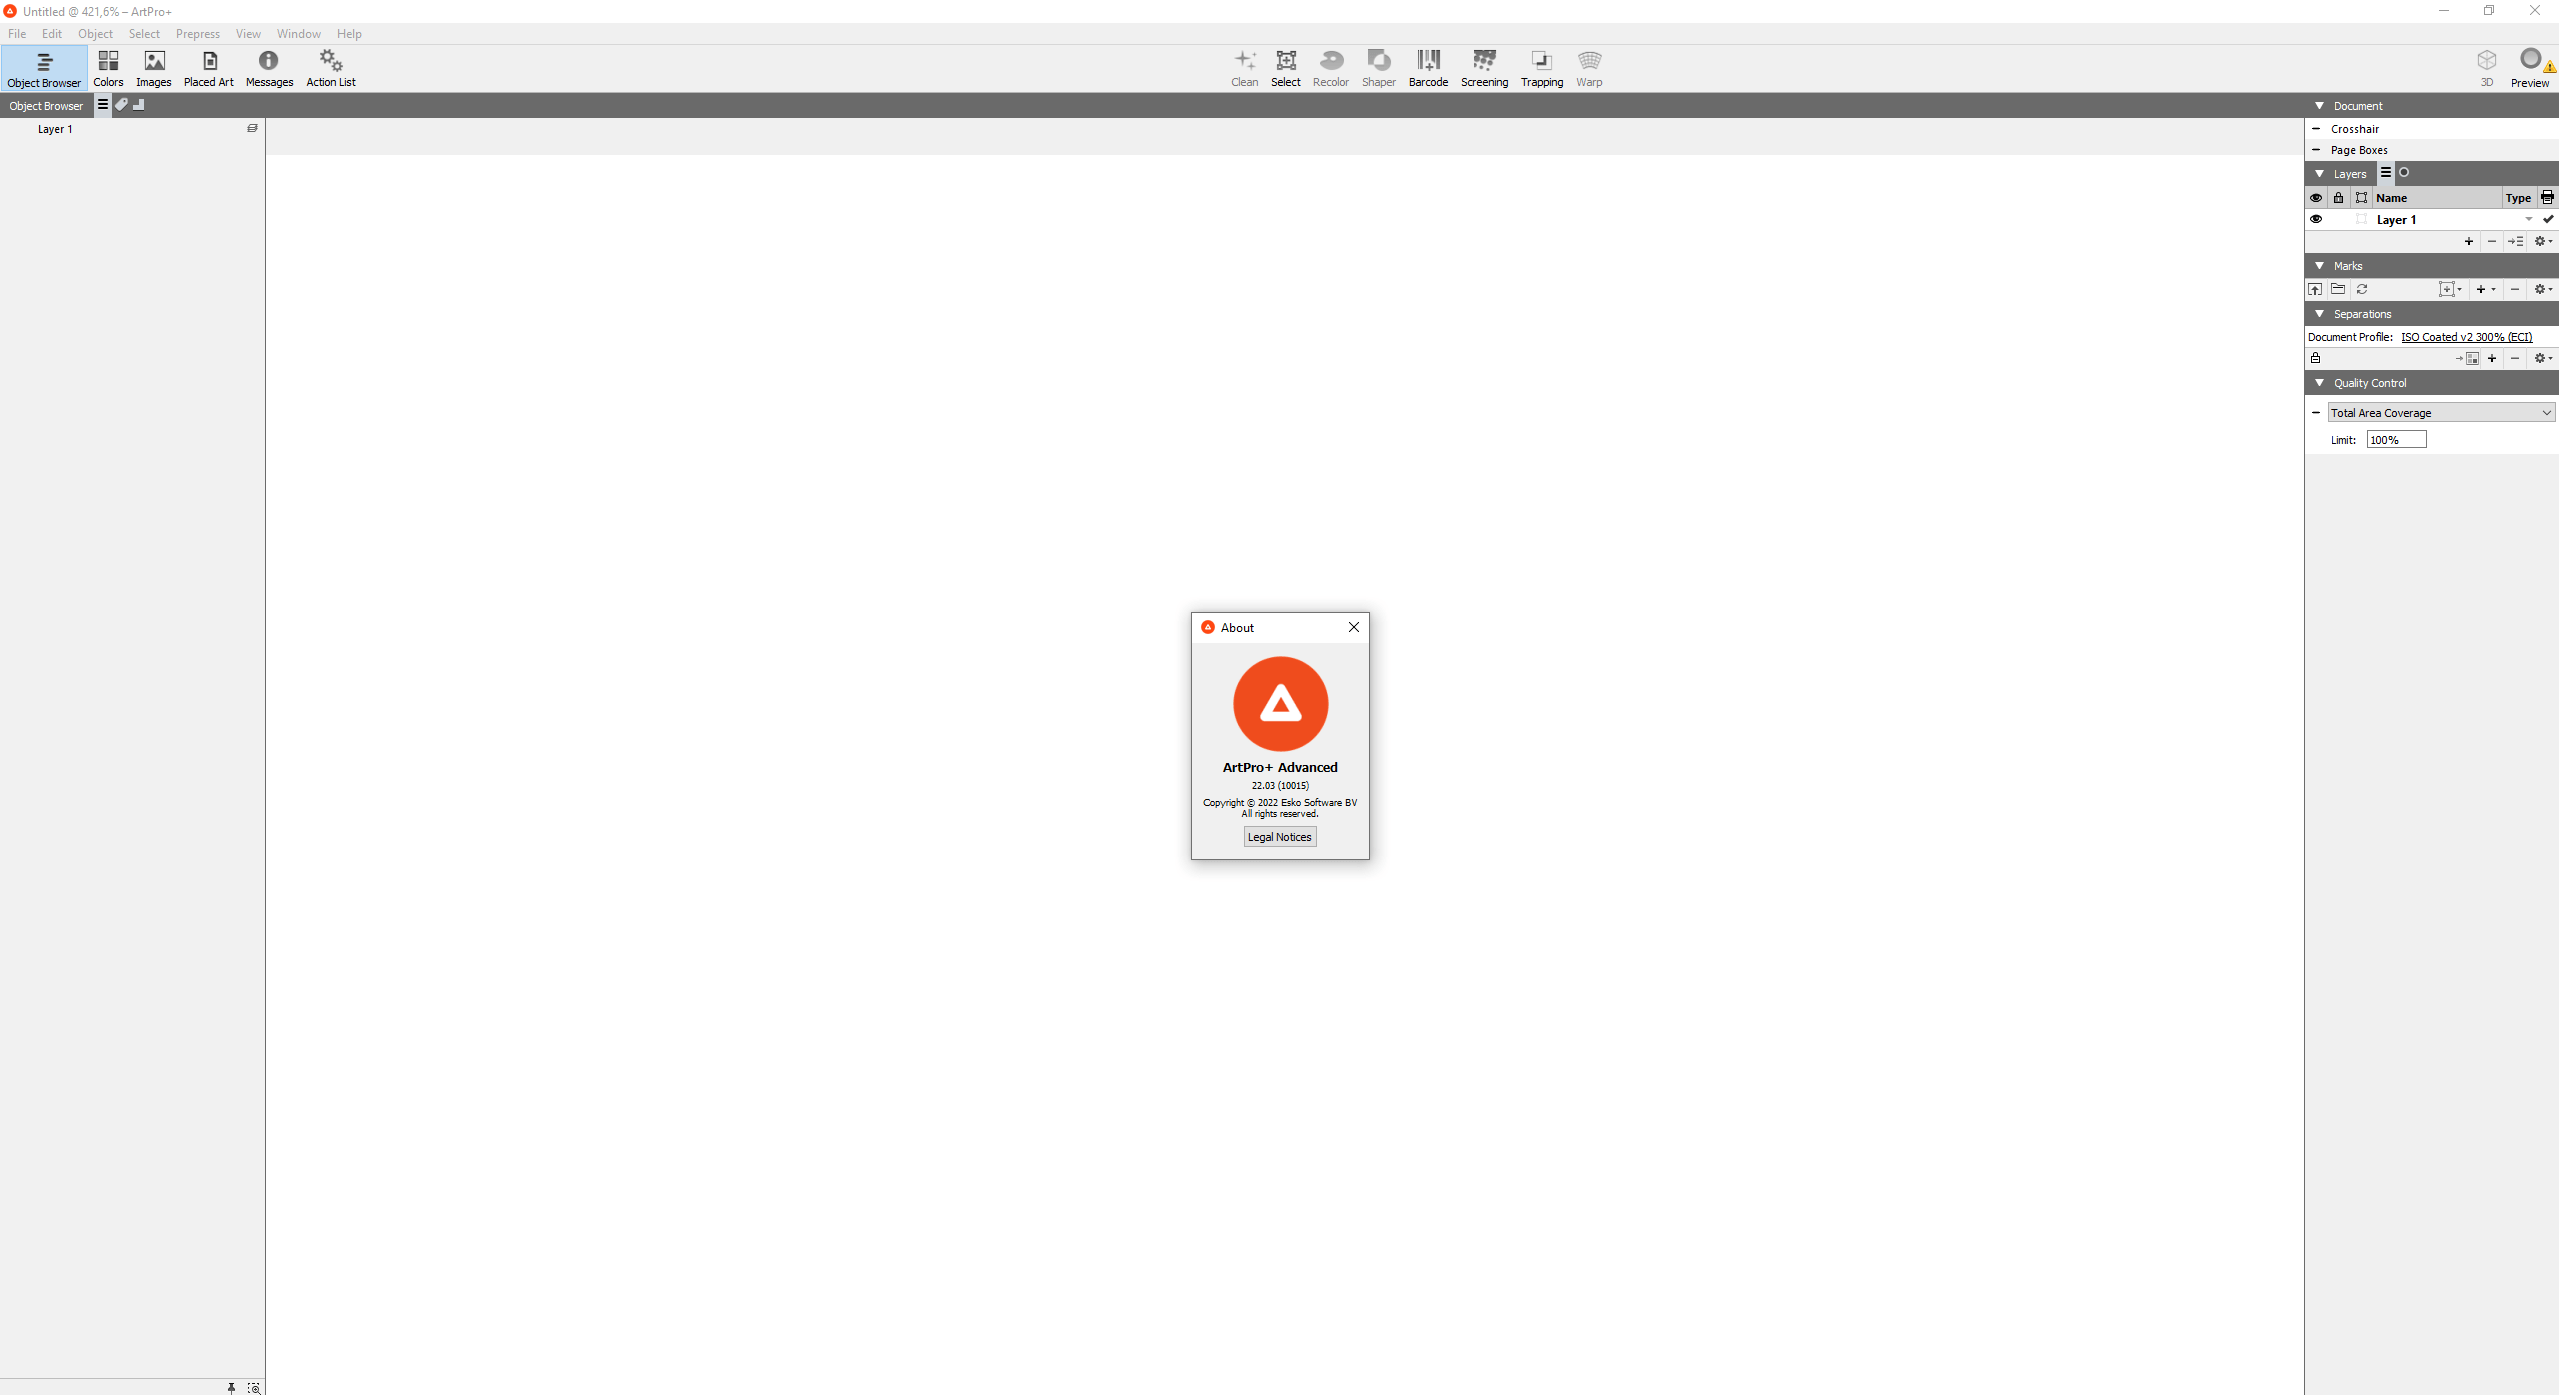Refresh marks with the circular arrows icon

point(2362,289)
